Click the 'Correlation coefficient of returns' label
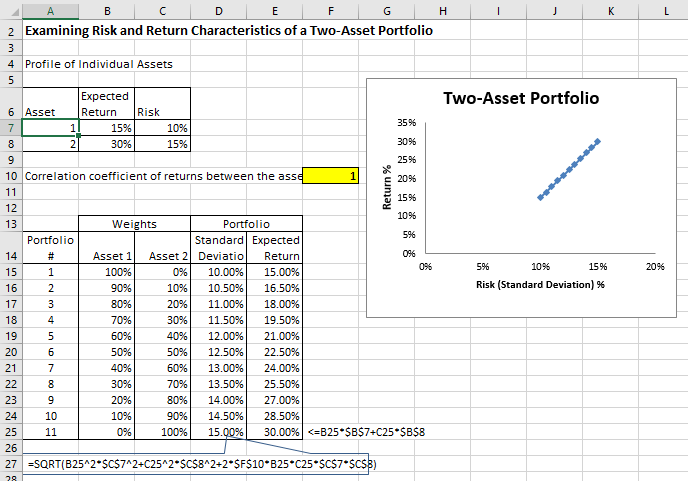Image resolution: width=688 pixels, height=481 pixels. [163, 176]
